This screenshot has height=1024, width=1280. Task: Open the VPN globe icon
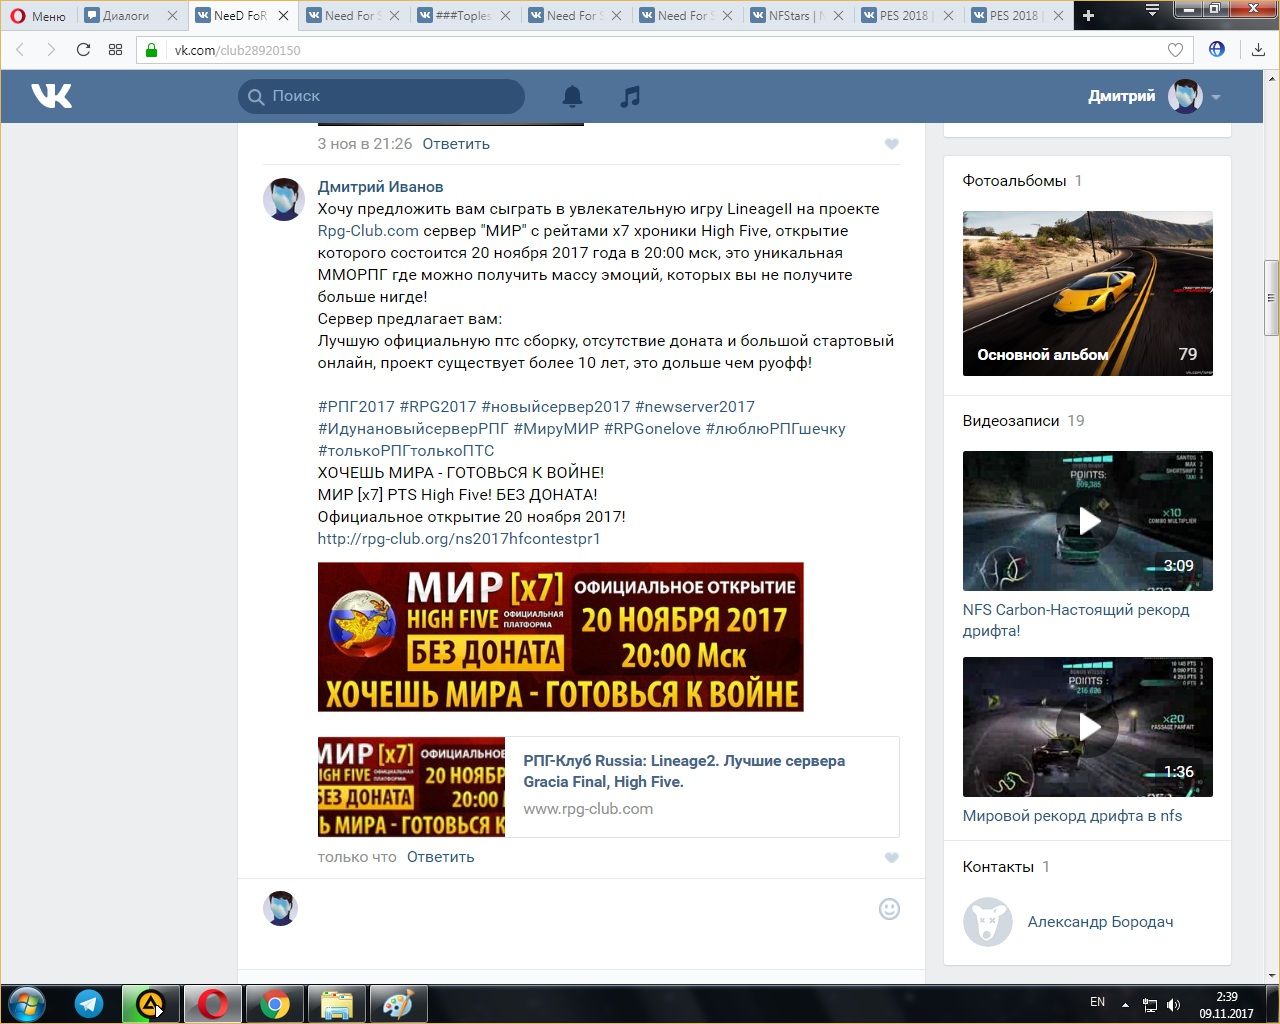click(x=1217, y=49)
